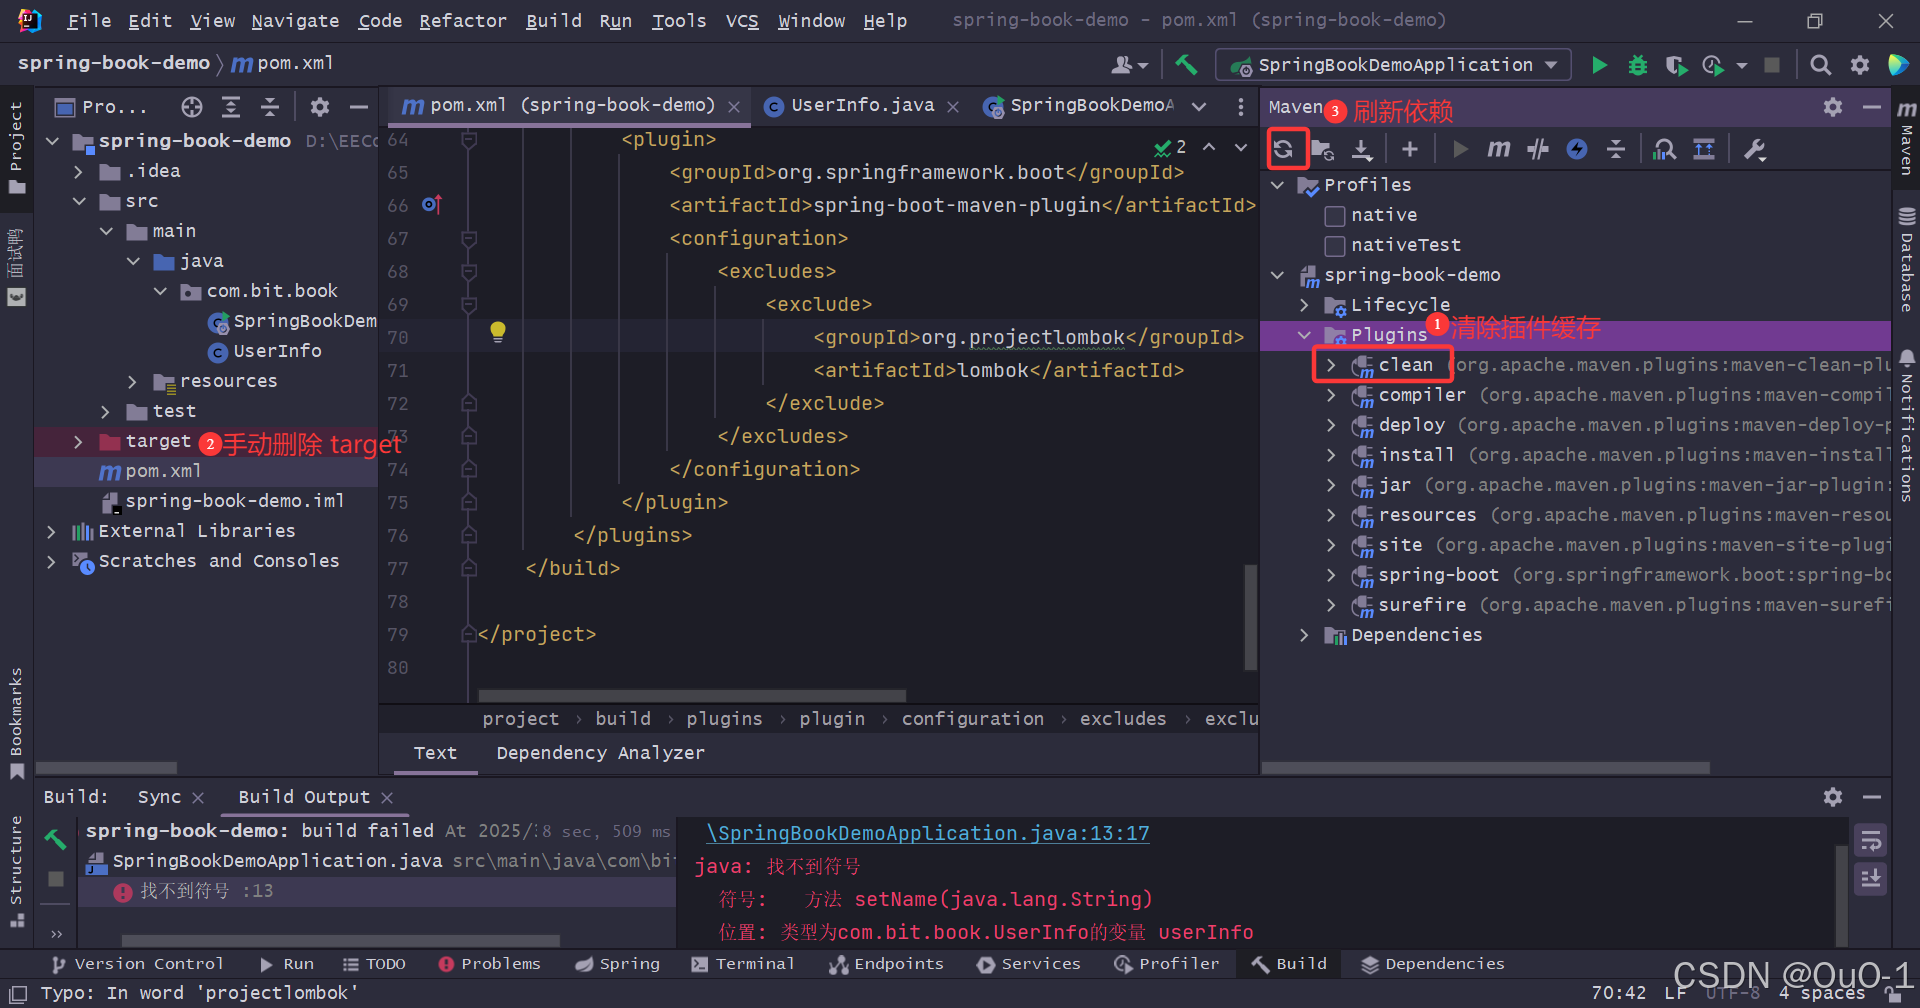Click Expand All icon in Project panel

(x=231, y=107)
